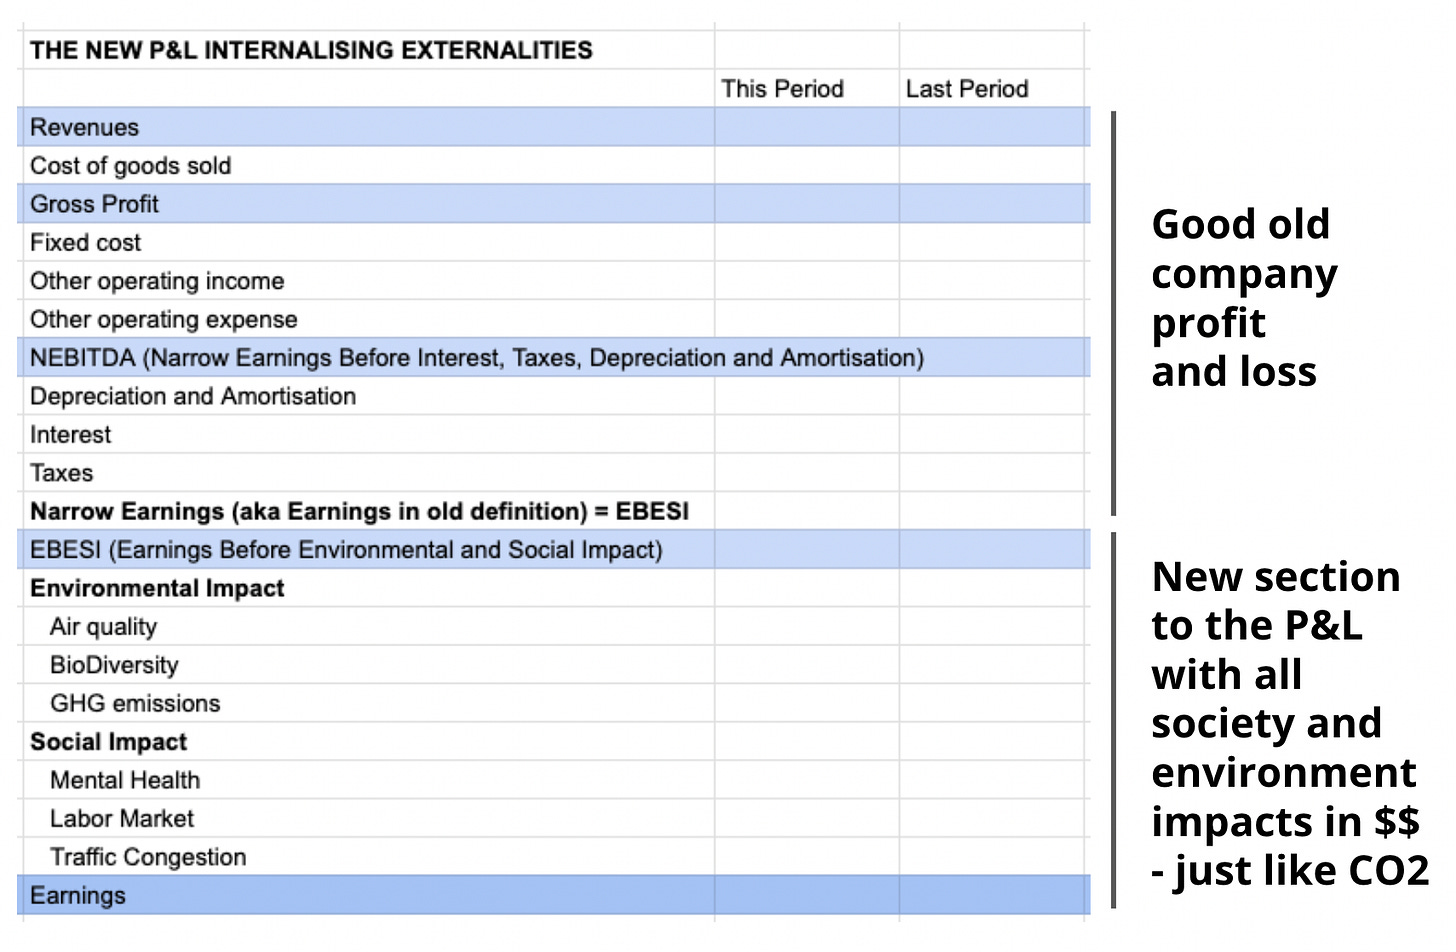Select the Last Period cell for Mental Health
The width and height of the screenshot is (1456, 952).
point(991,780)
